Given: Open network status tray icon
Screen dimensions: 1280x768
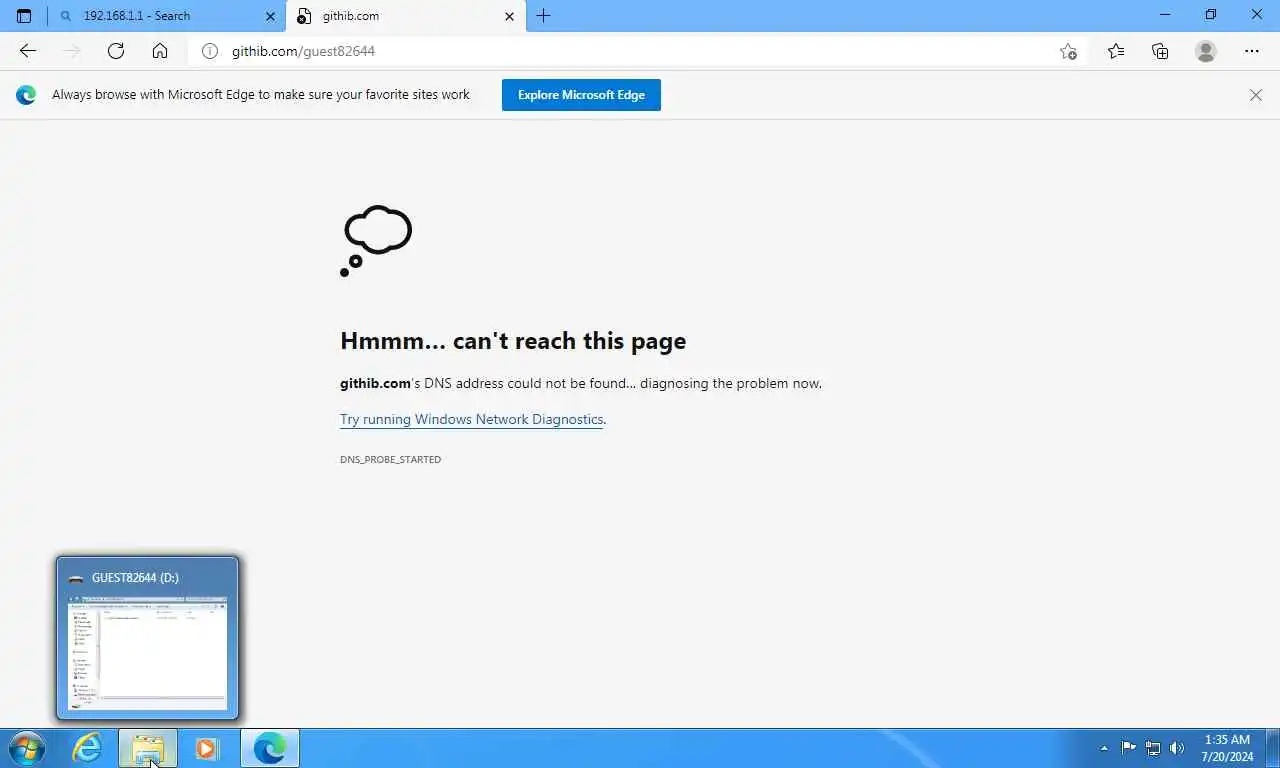Looking at the screenshot, I should pos(1153,748).
